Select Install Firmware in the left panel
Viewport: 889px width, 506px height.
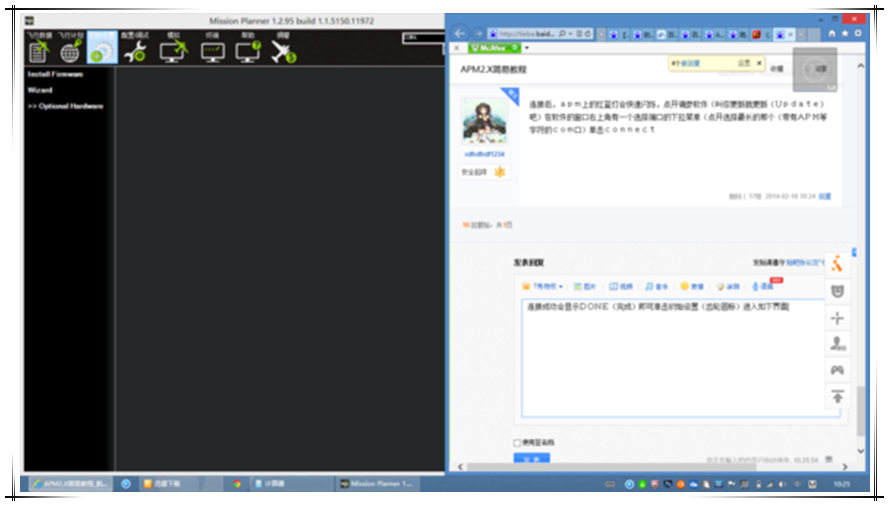(x=54, y=74)
